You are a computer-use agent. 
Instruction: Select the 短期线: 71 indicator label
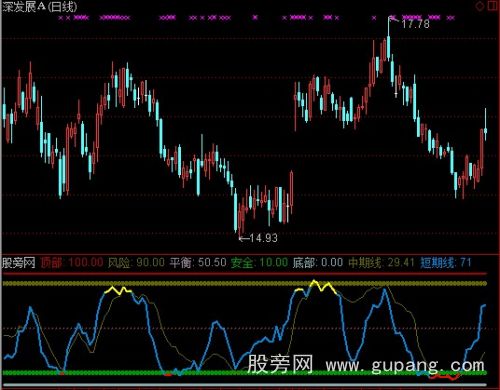coord(446,263)
